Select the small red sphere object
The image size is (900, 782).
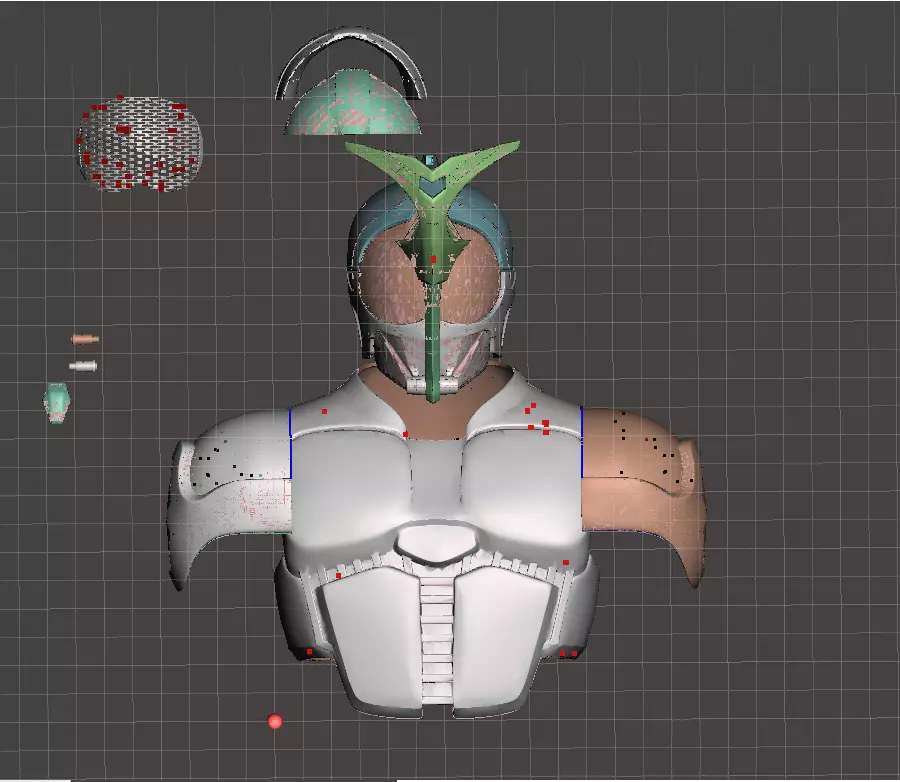(275, 721)
